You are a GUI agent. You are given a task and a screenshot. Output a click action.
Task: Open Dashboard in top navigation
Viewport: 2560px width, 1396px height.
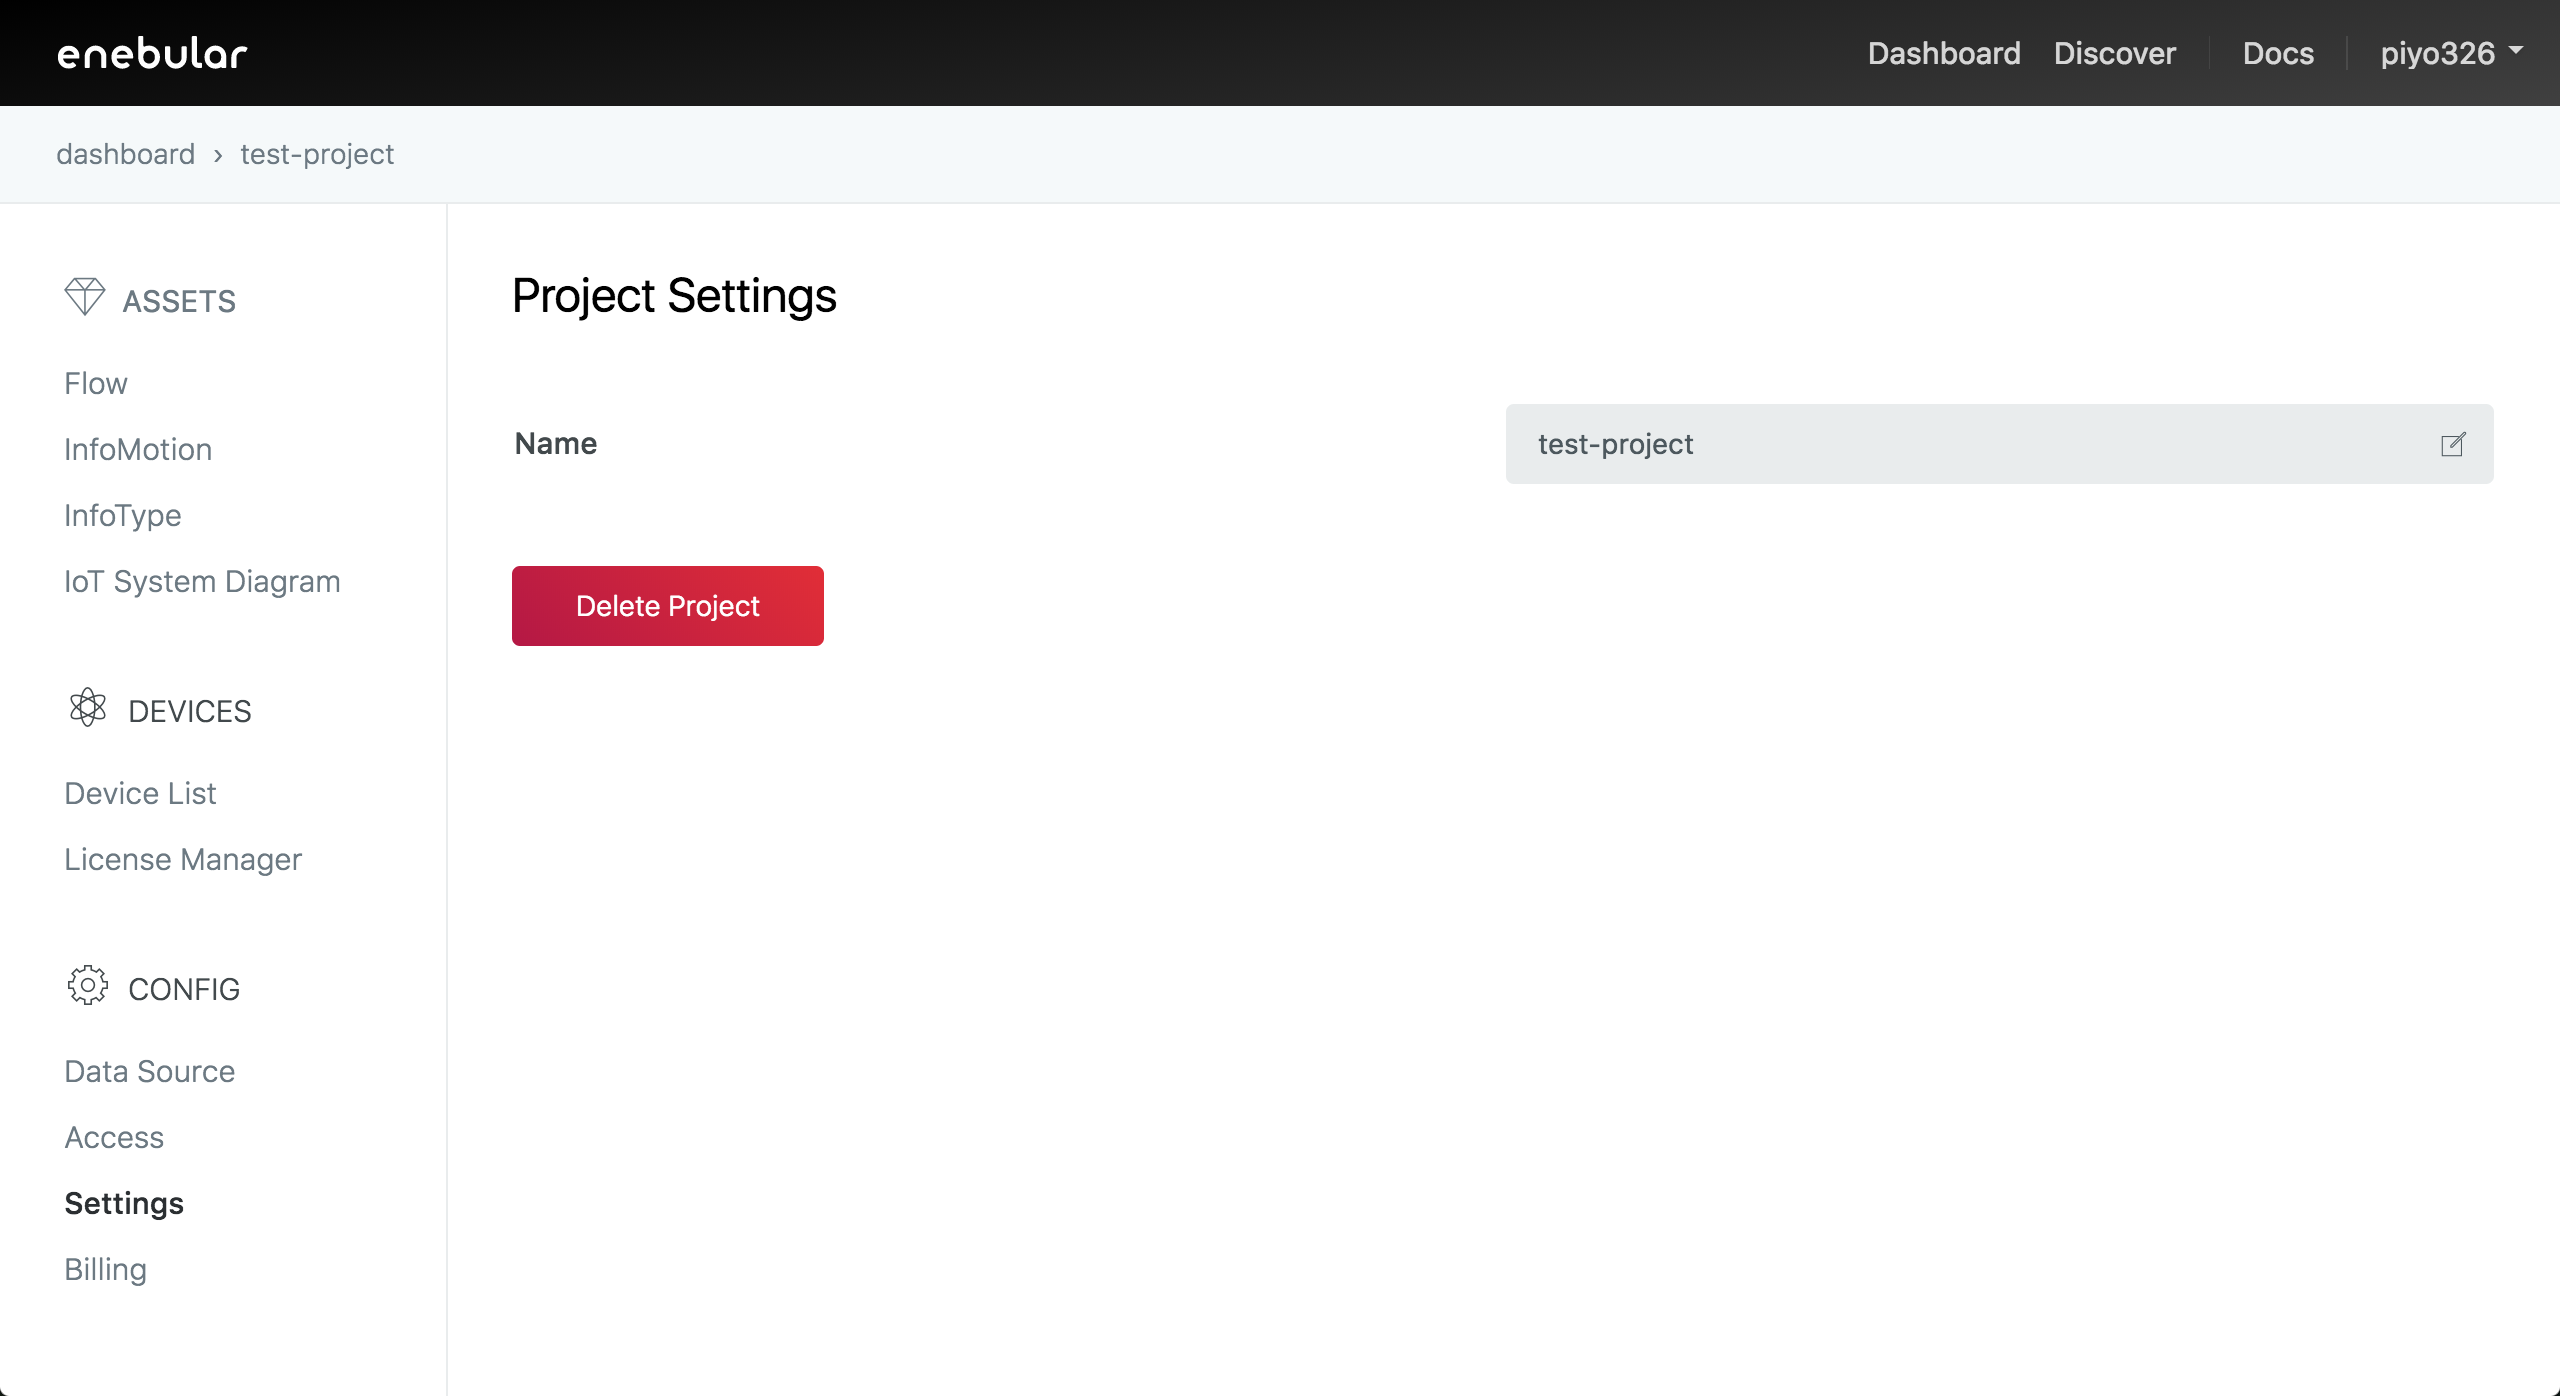point(1944,53)
